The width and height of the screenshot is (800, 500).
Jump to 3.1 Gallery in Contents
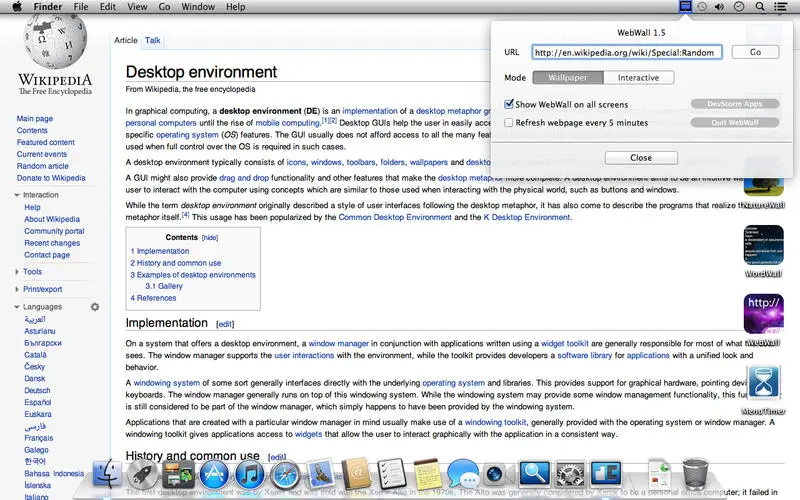pos(164,286)
